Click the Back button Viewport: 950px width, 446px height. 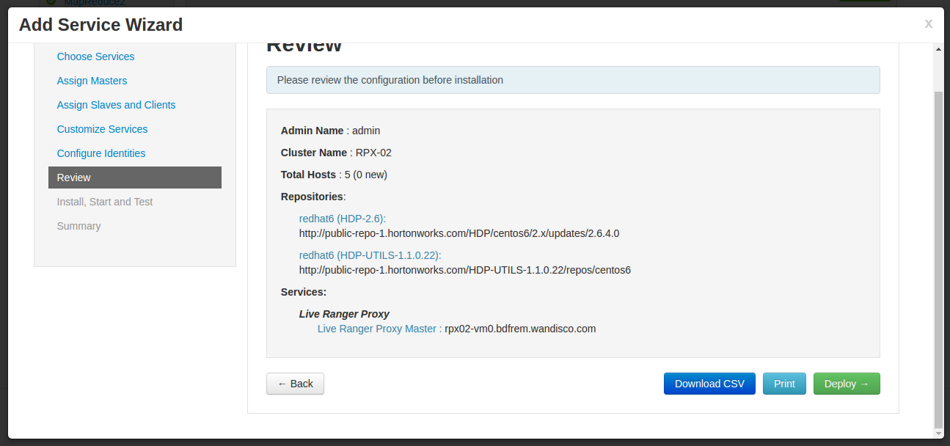295,384
